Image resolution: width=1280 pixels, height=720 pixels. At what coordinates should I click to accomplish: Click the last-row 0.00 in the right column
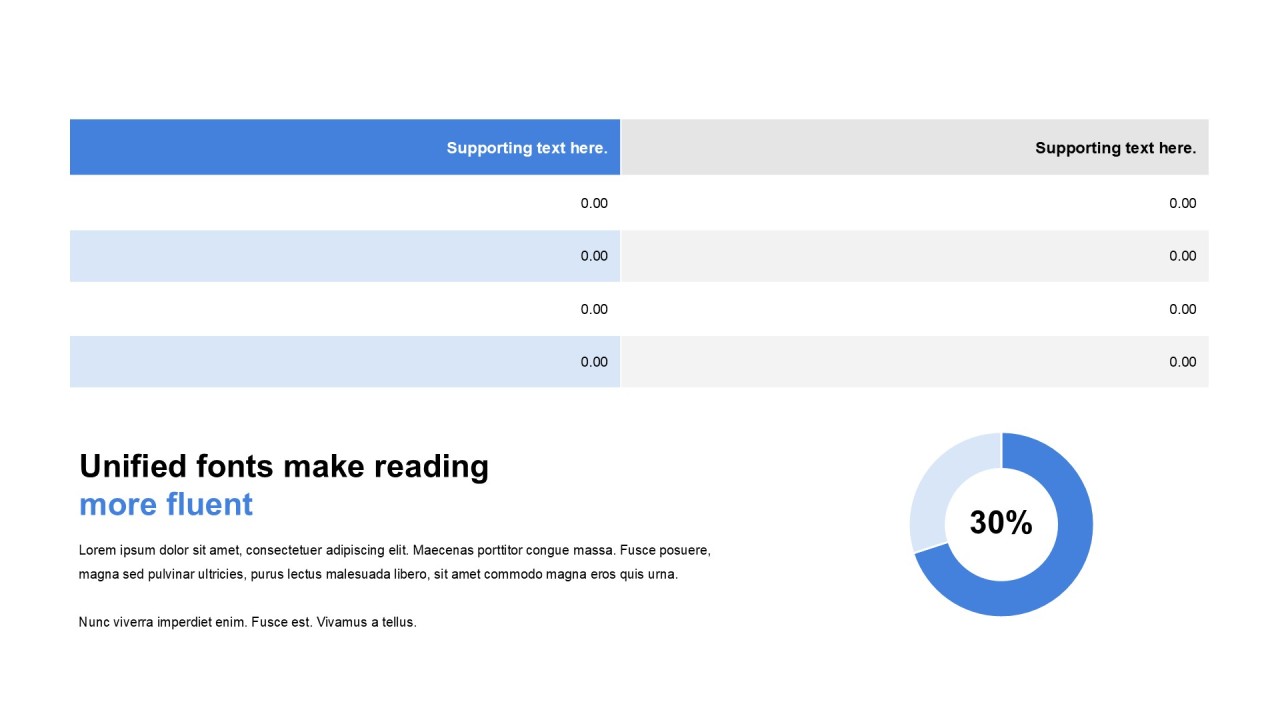(1182, 362)
